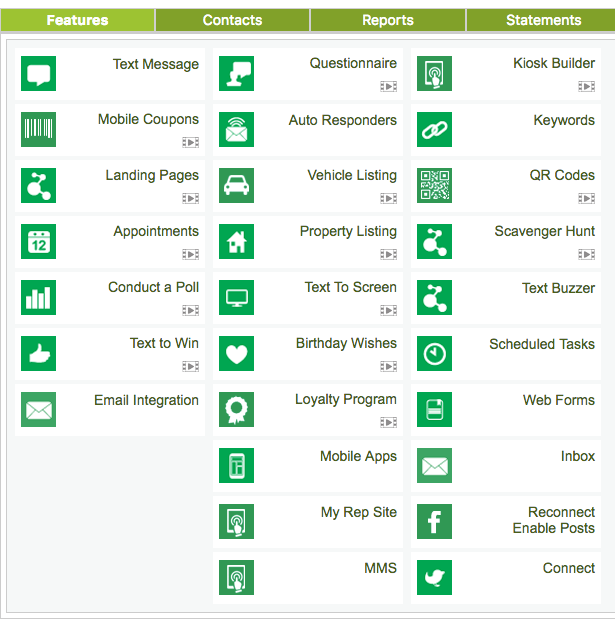Screen dimensions: 615x619
Task: Click the Scheduled Tasks clock icon
Action: 434,354
